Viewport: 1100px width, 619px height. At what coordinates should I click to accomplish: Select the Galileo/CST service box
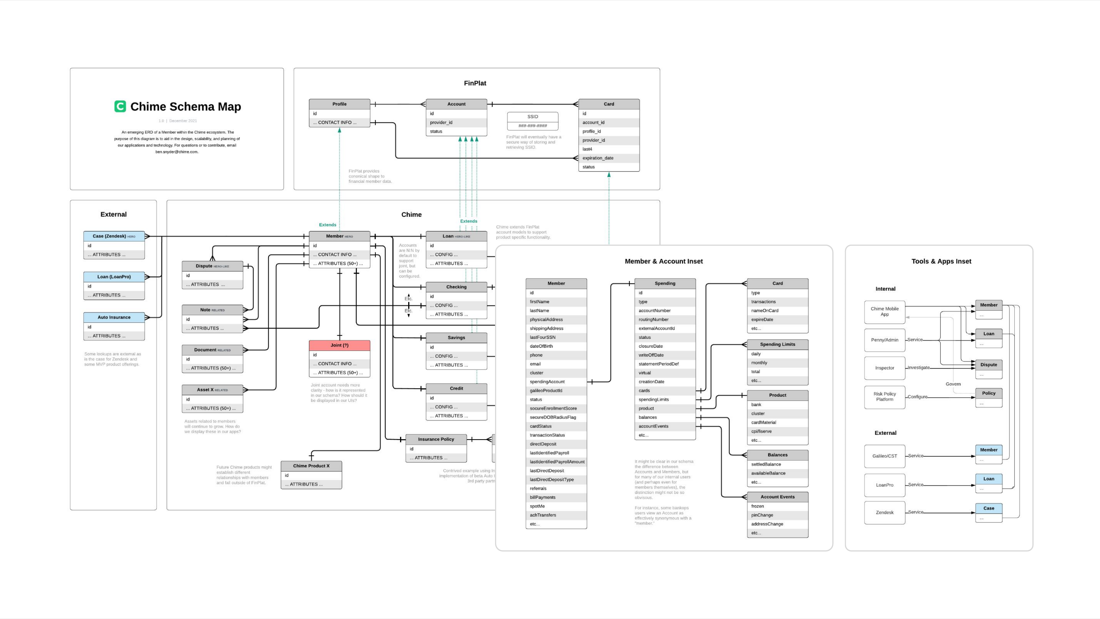click(884, 456)
